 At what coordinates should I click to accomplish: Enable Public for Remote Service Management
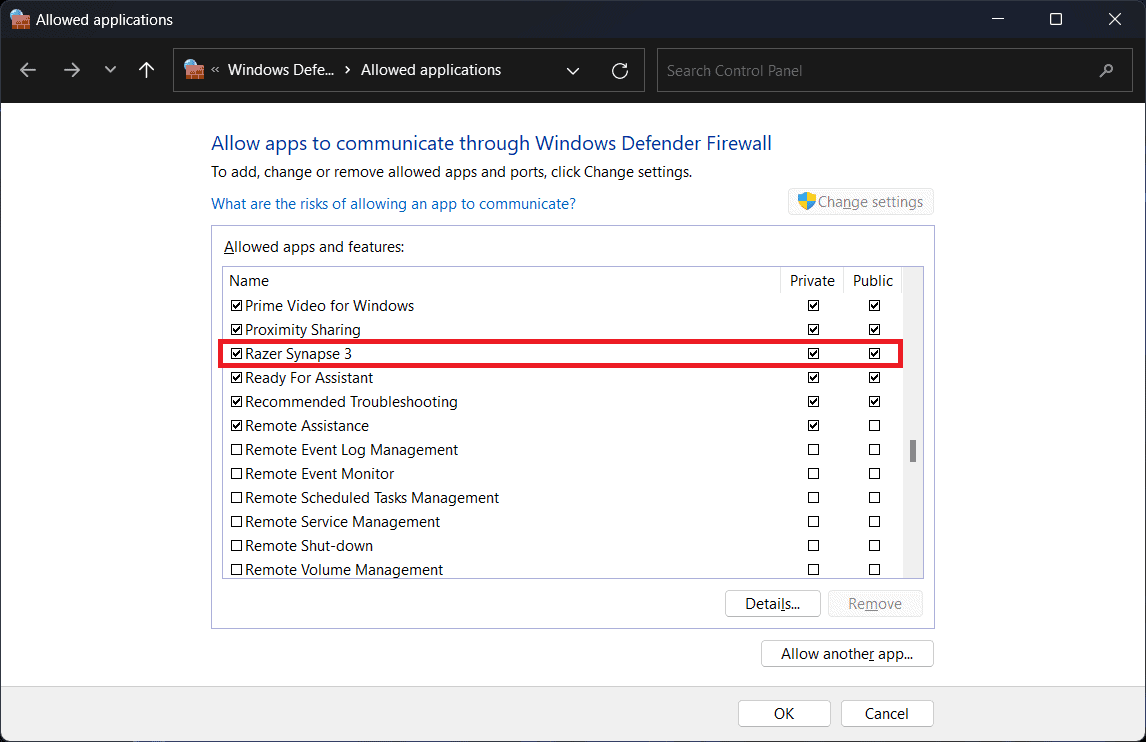pos(874,522)
